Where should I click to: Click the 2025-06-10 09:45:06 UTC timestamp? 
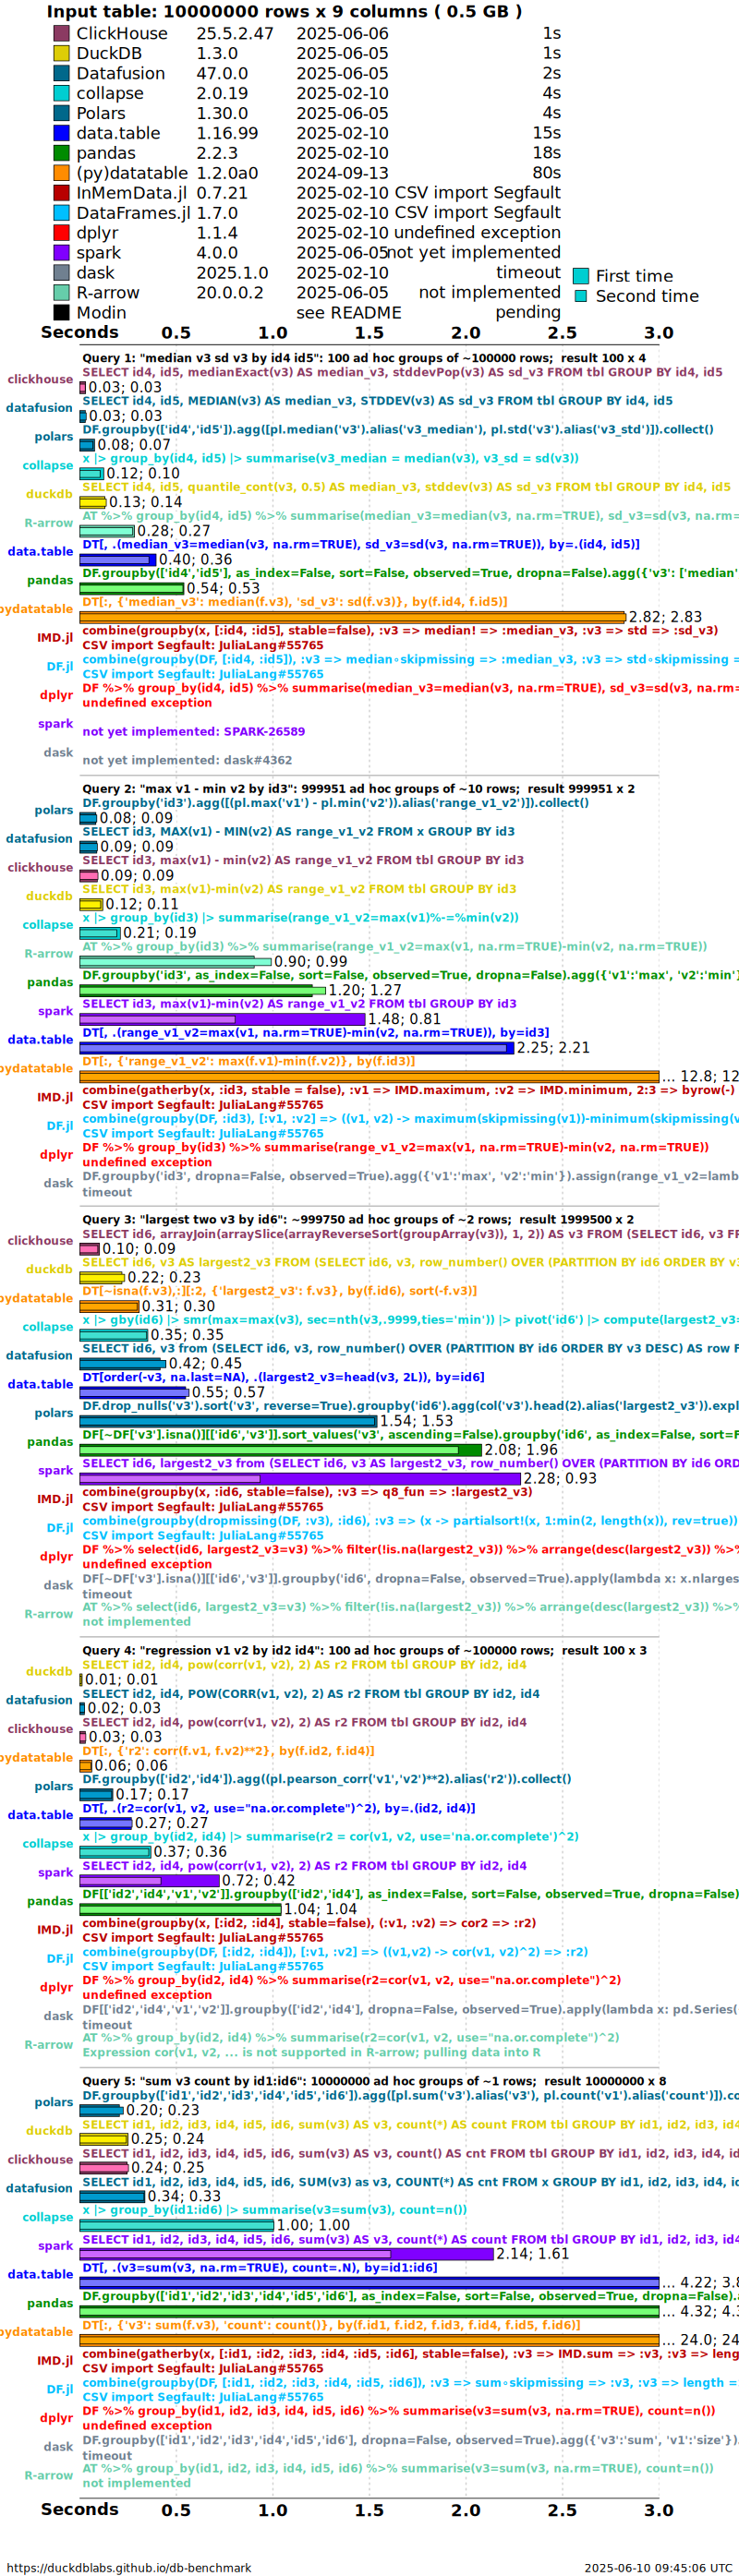(x=658, y=2567)
